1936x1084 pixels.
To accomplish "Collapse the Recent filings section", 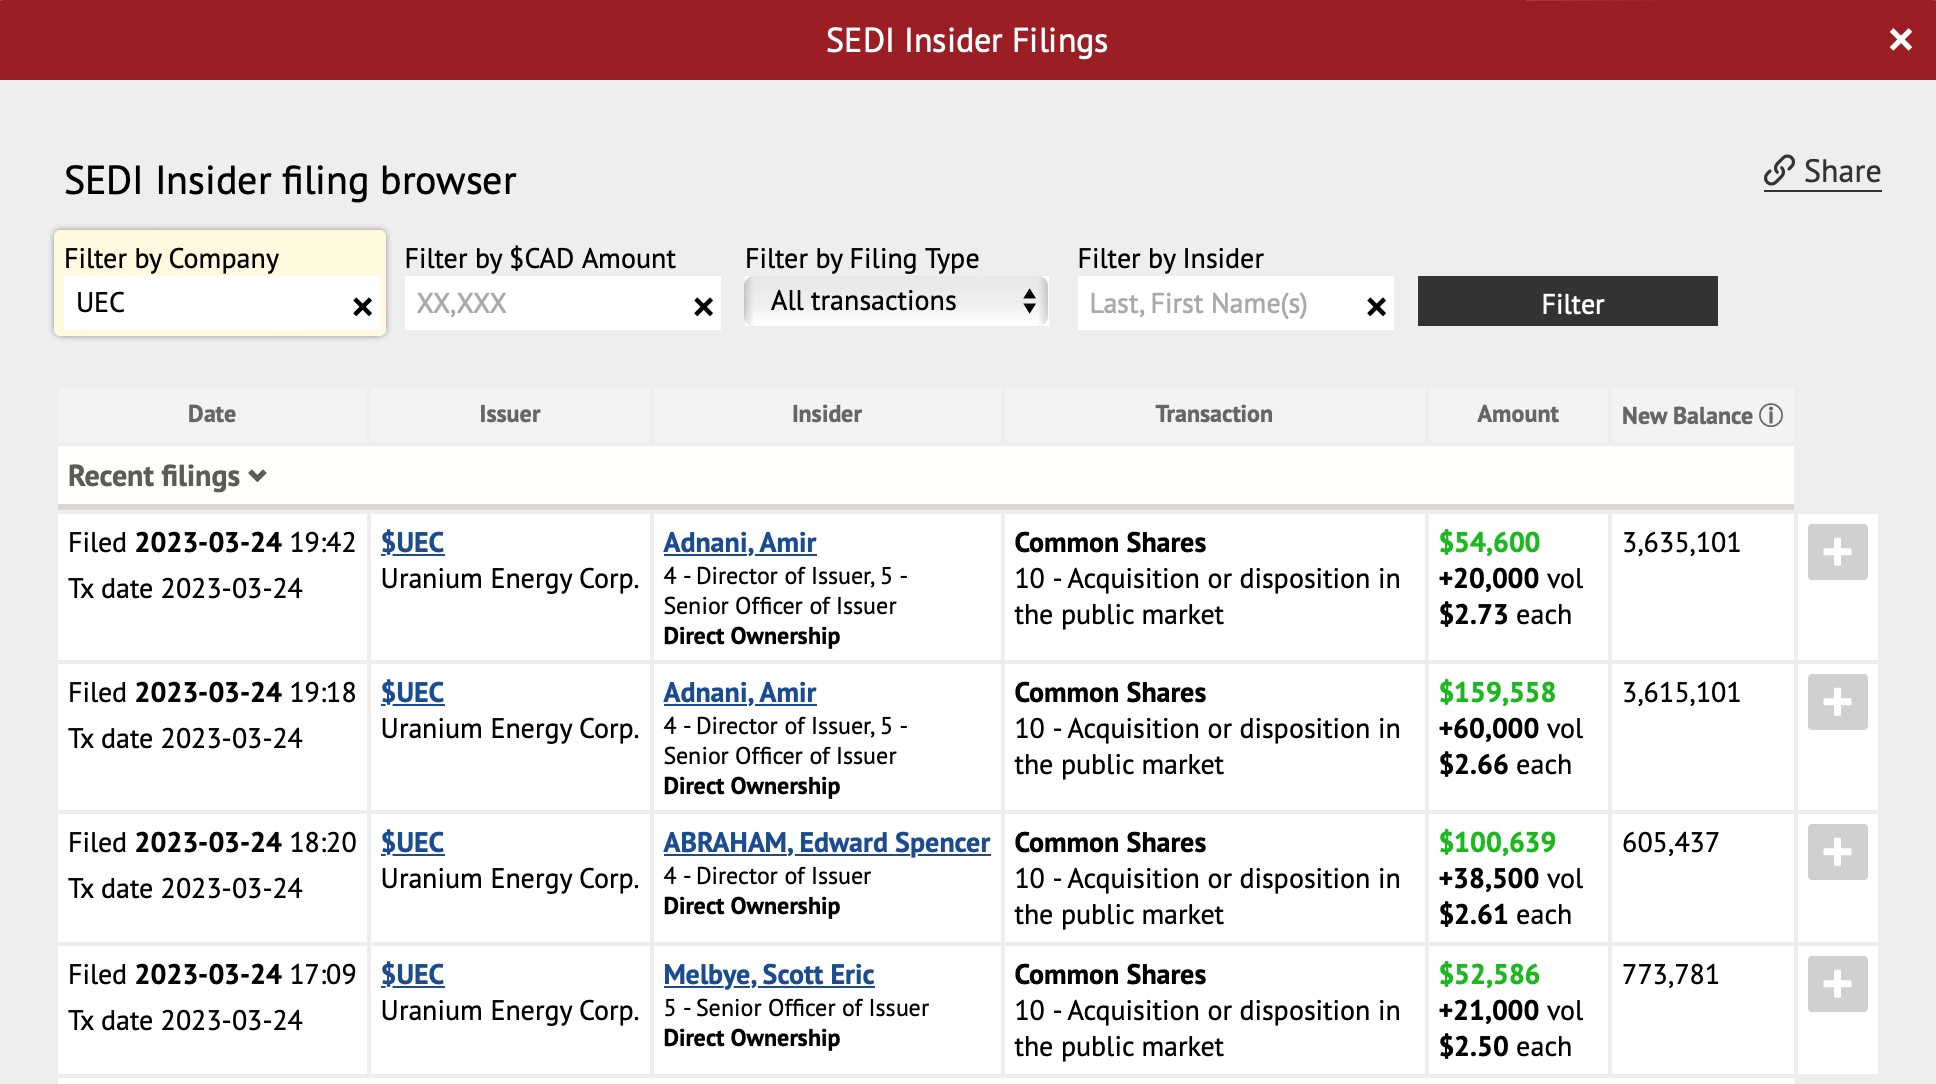I will [167, 476].
